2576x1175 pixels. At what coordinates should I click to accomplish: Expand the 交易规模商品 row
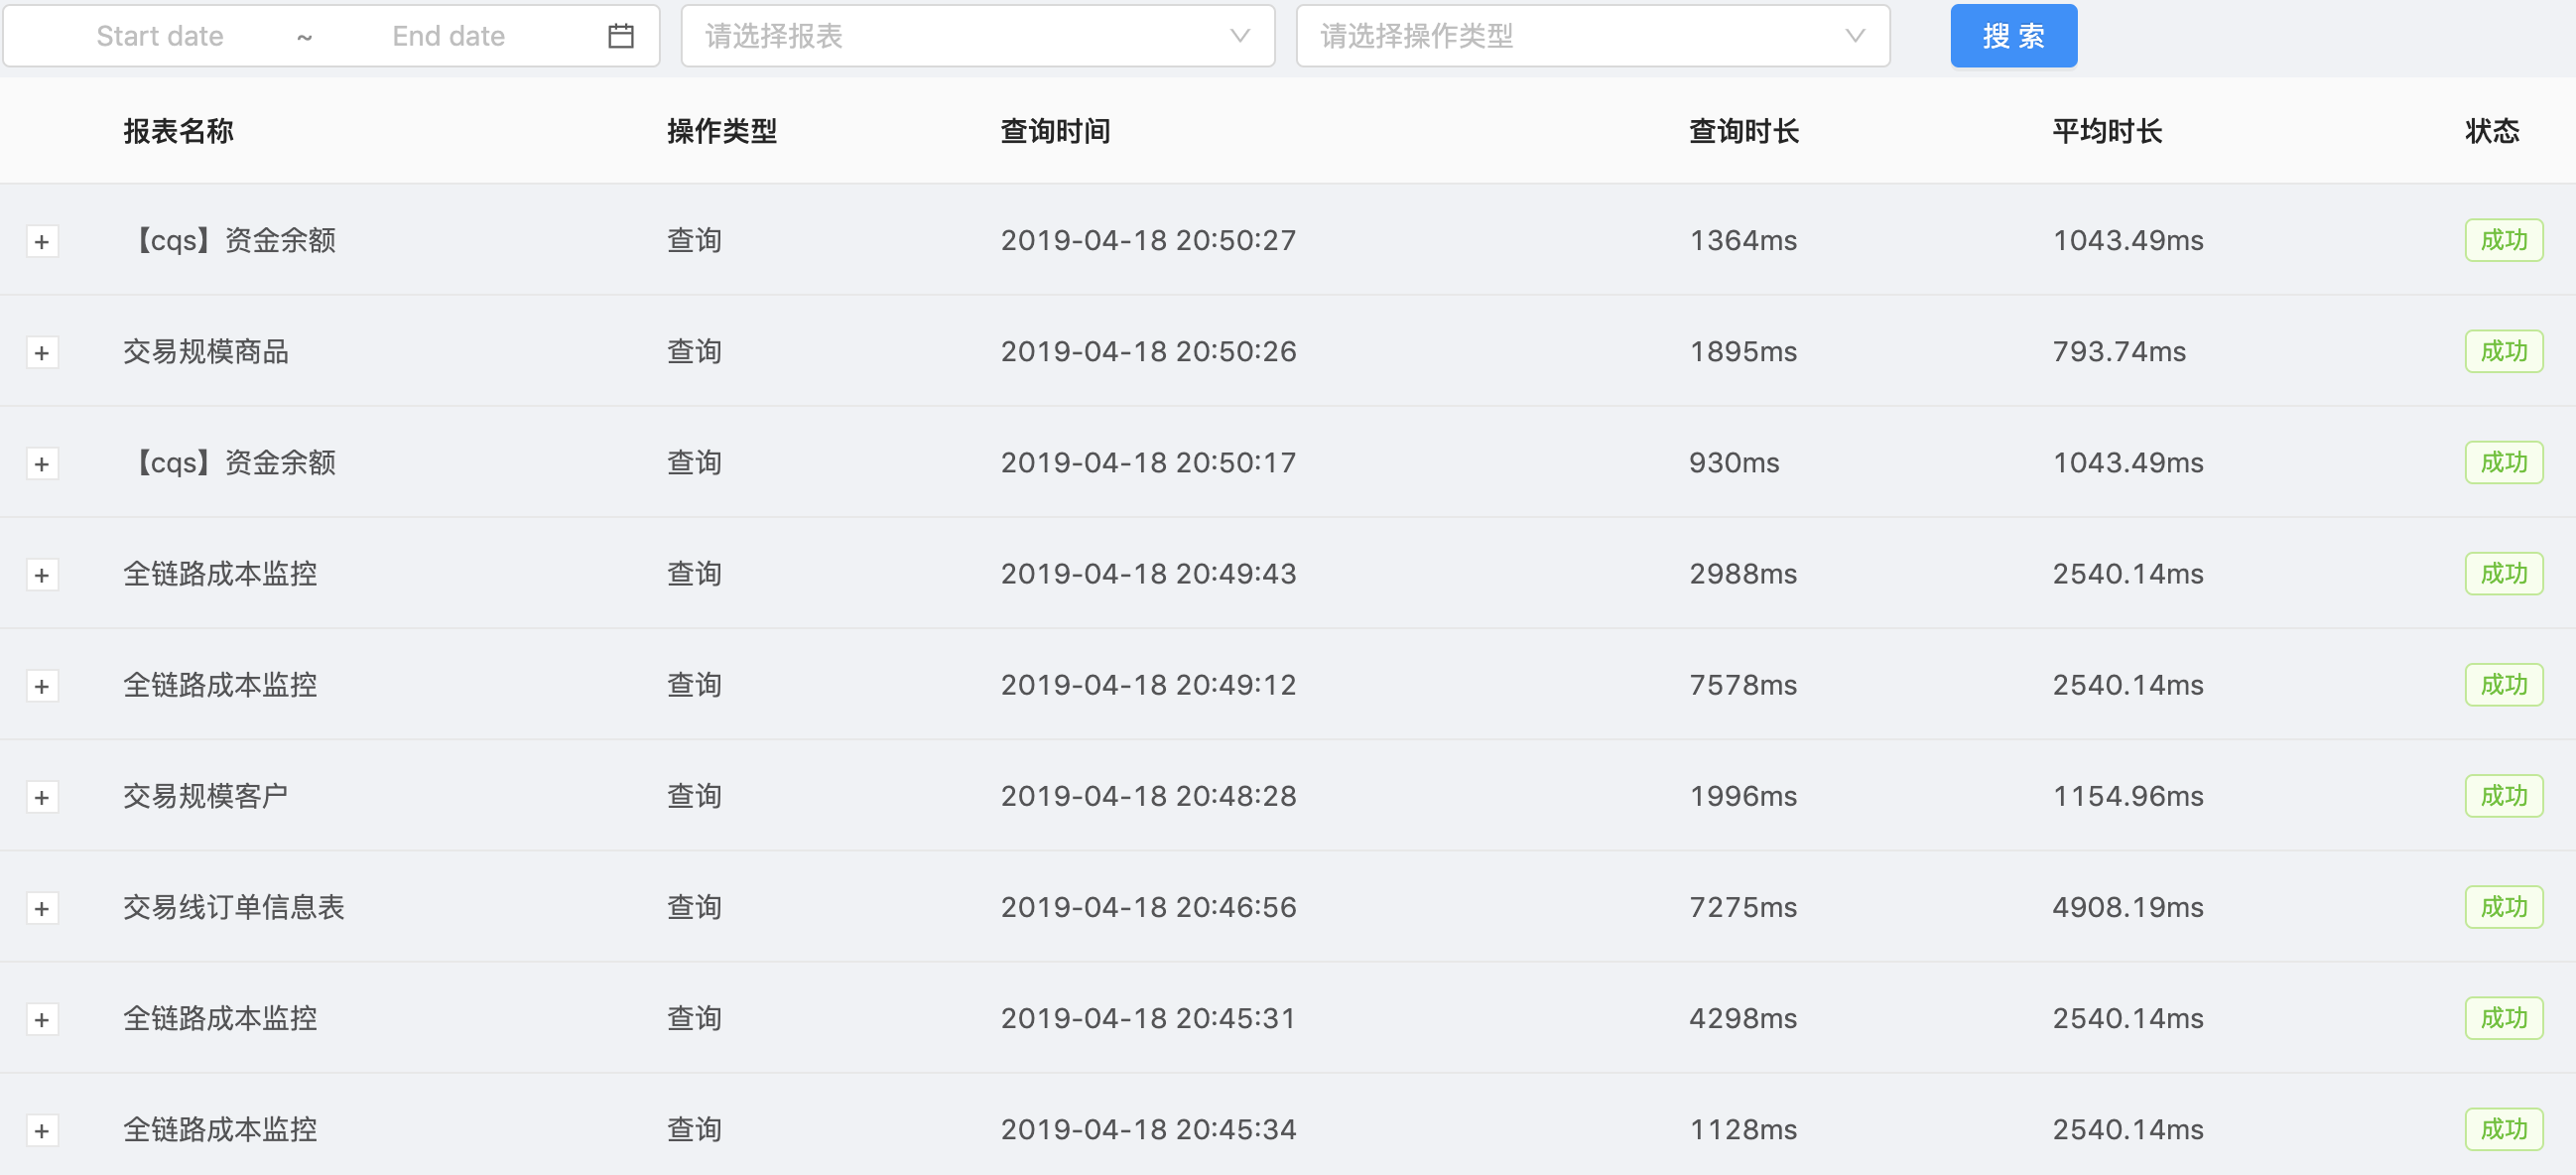tap(42, 353)
